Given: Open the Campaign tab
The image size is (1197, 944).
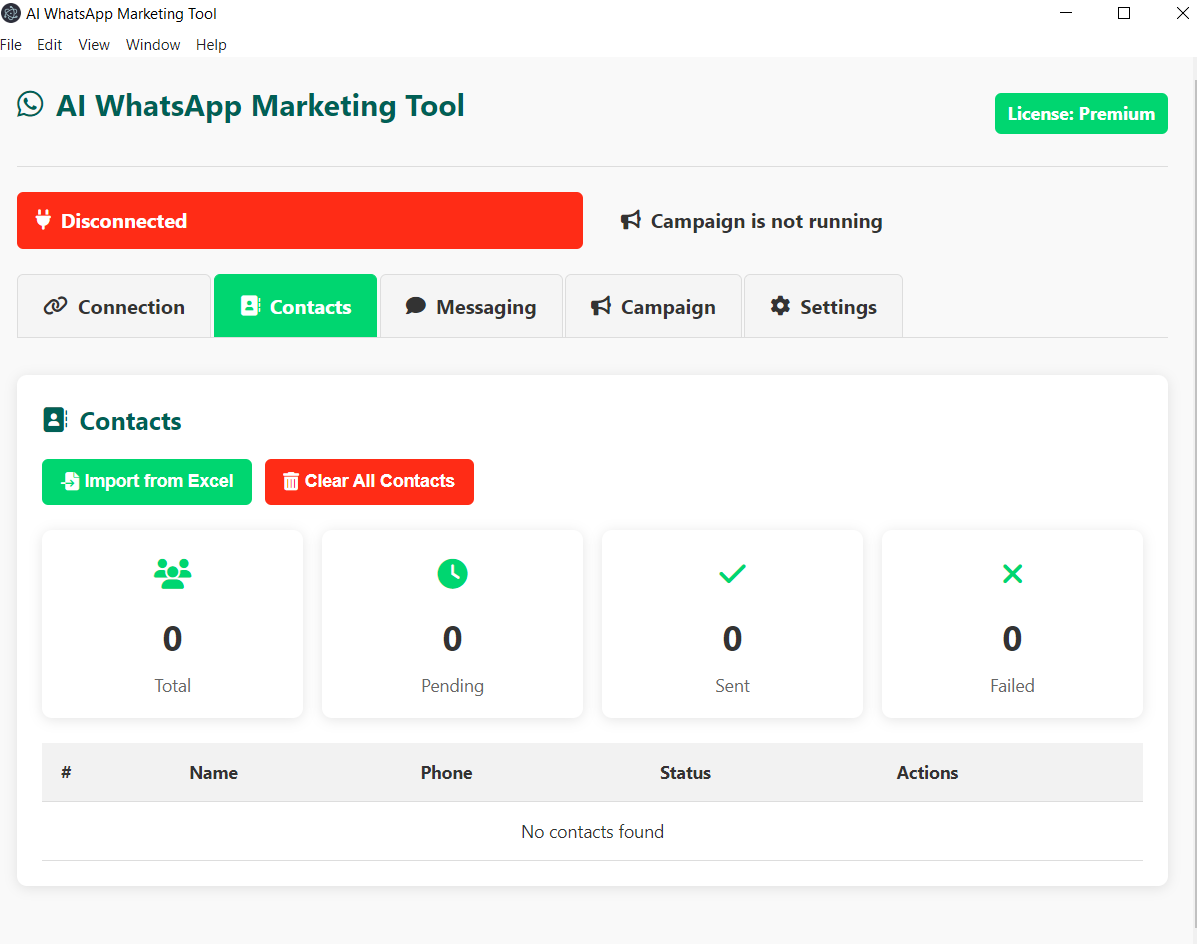Looking at the screenshot, I should click(653, 306).
